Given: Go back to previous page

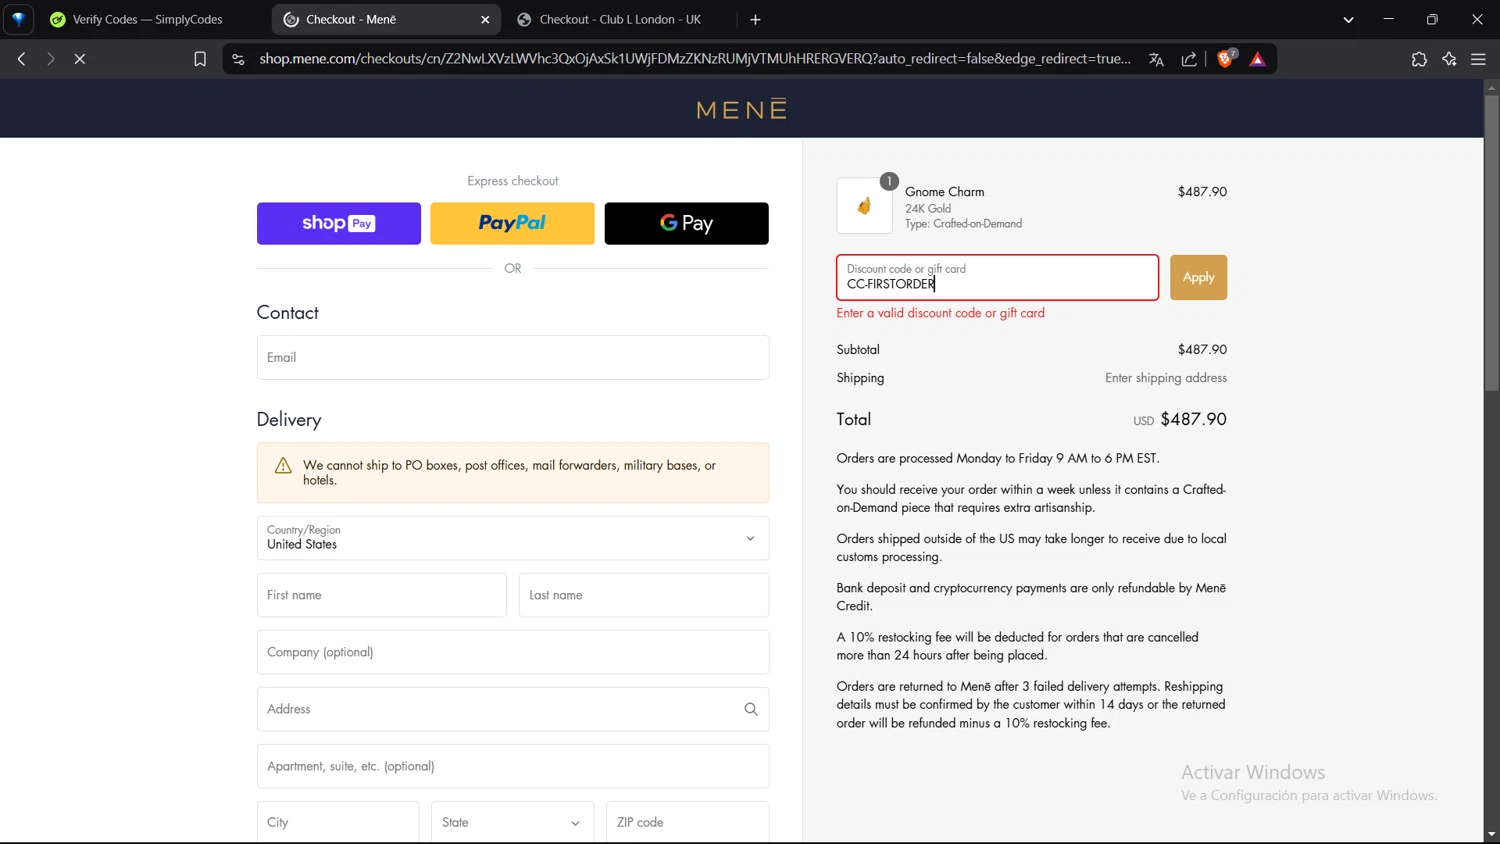Looking at the screenshot, I should [21, 59].
